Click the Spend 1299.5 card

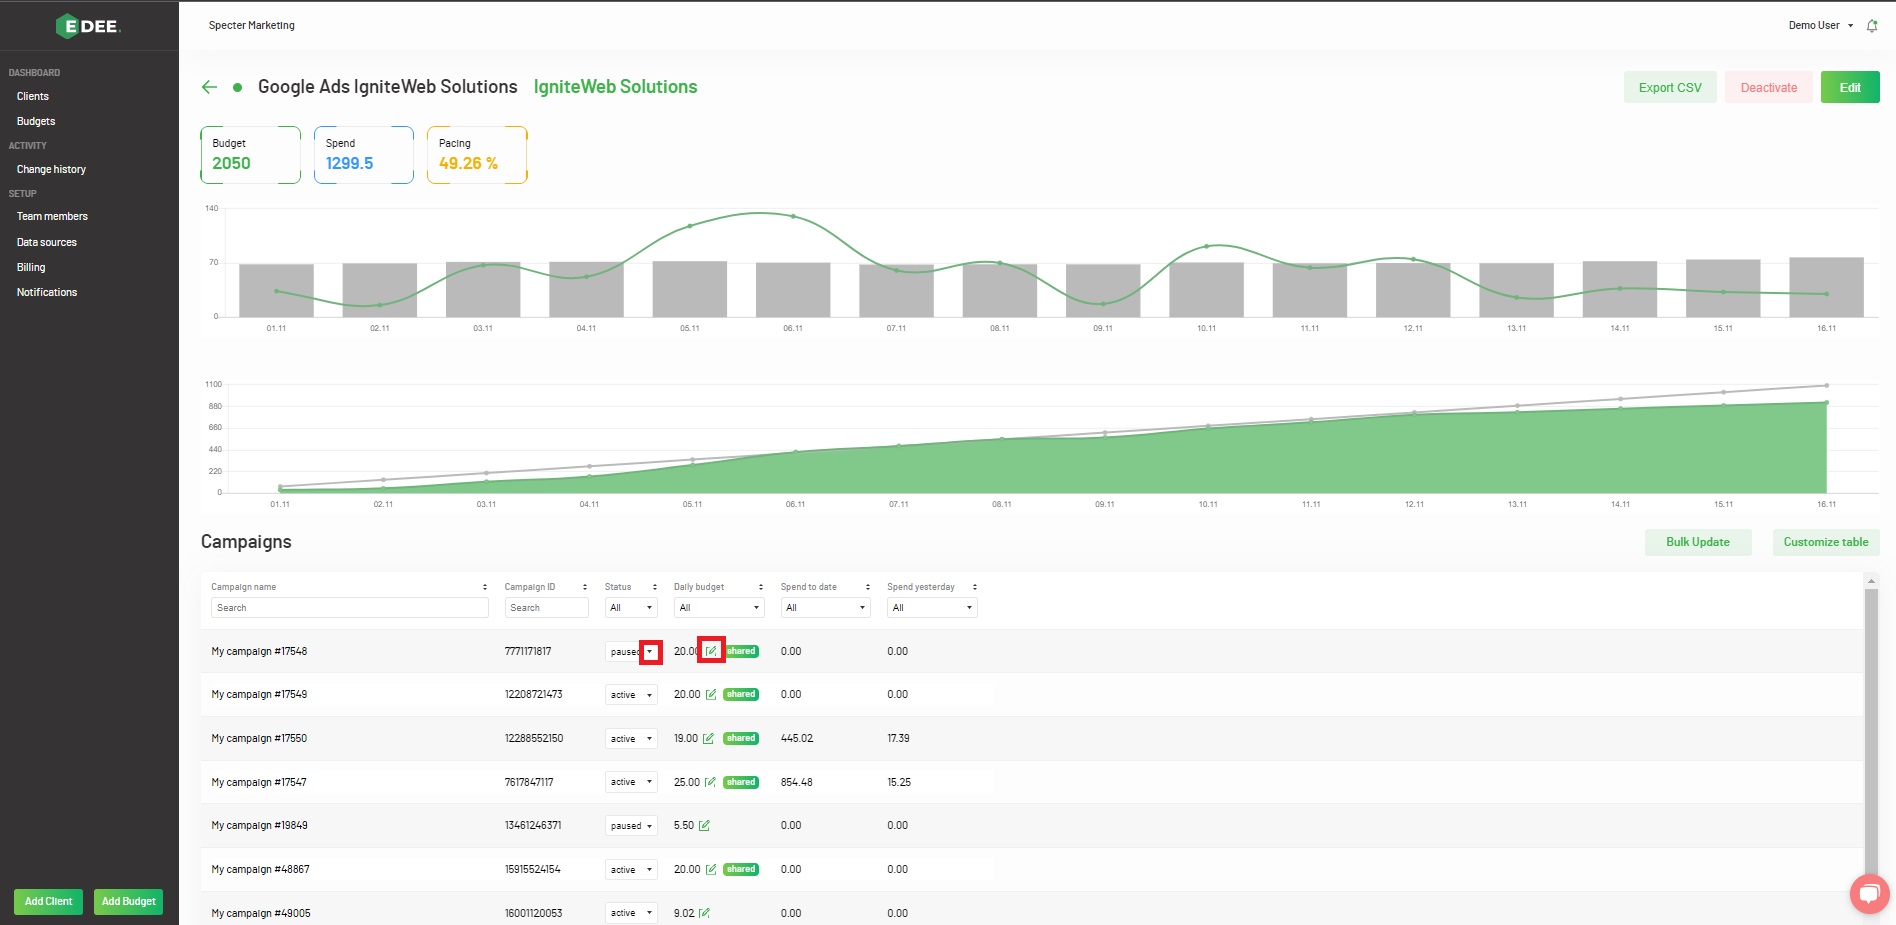pyautogui.click(x=364, y=155)
